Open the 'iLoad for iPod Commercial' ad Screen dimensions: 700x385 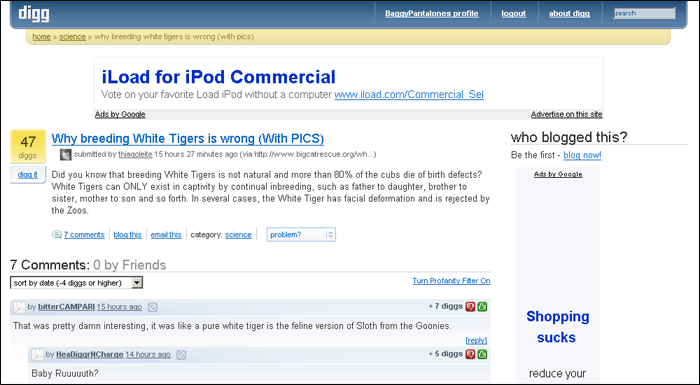(x=219, y=77)
